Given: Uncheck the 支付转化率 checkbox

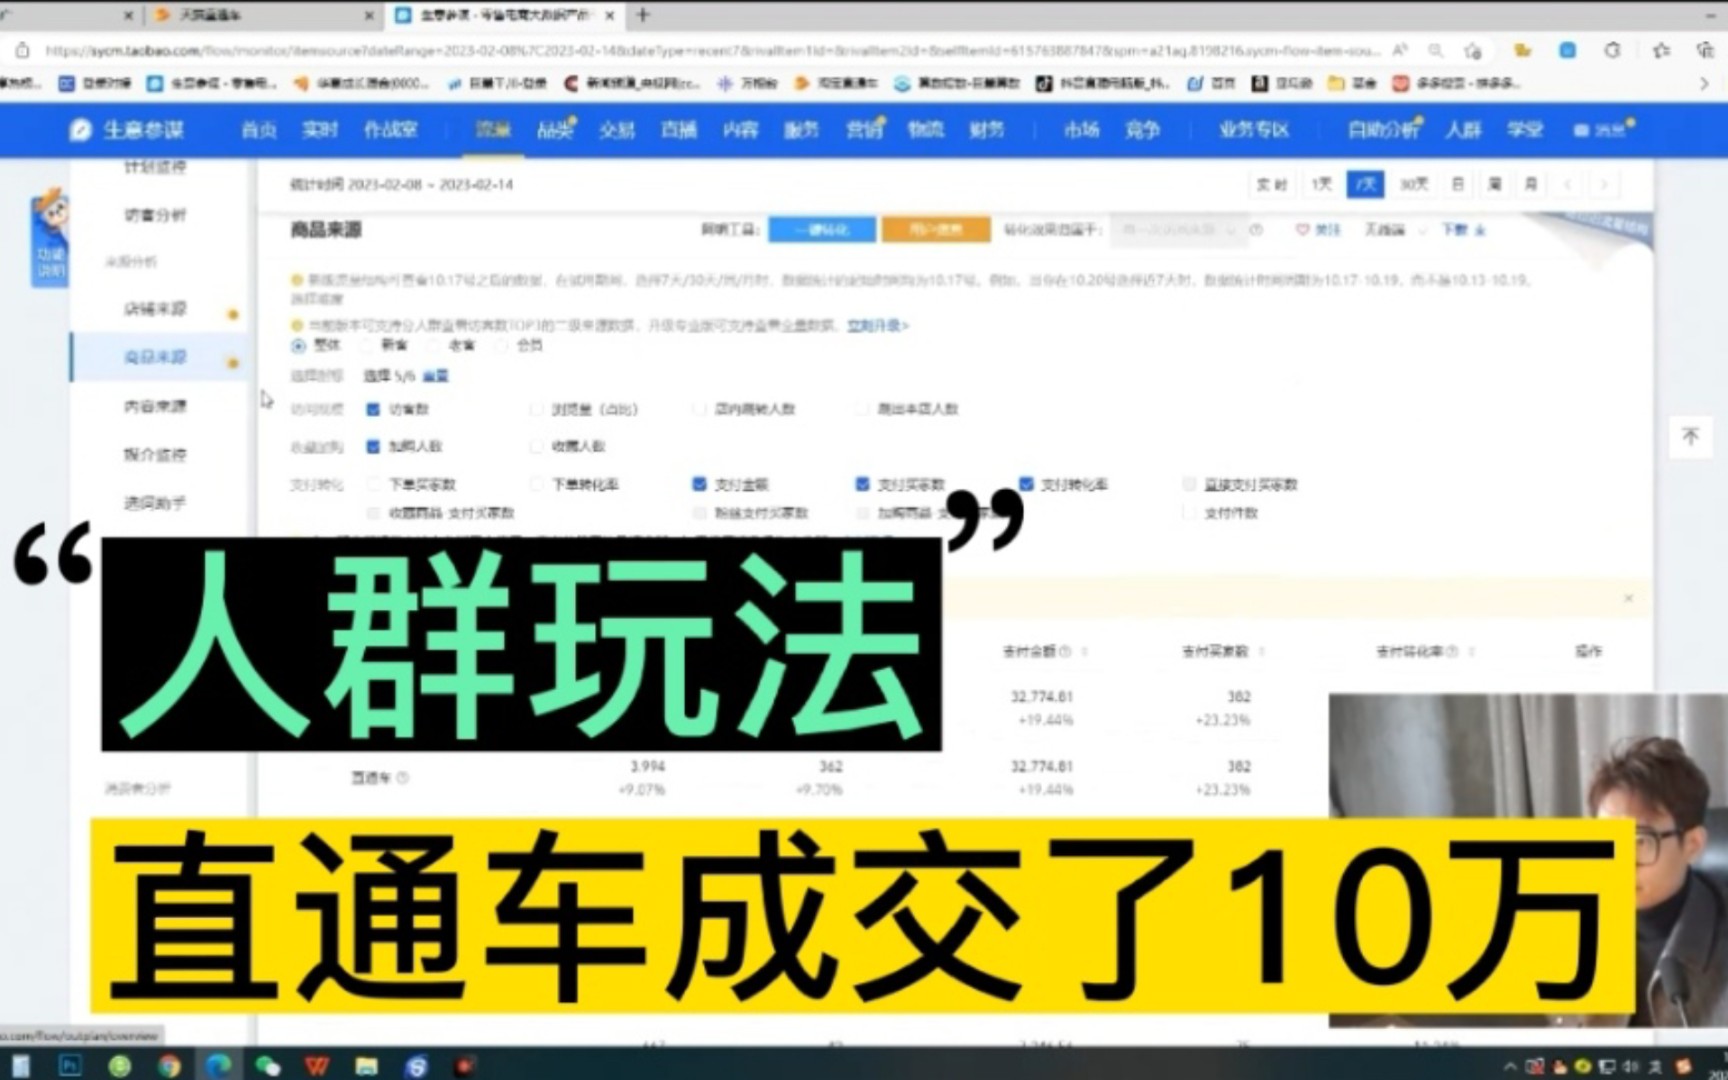Looking at the screenshot, I should (1025, 484).
